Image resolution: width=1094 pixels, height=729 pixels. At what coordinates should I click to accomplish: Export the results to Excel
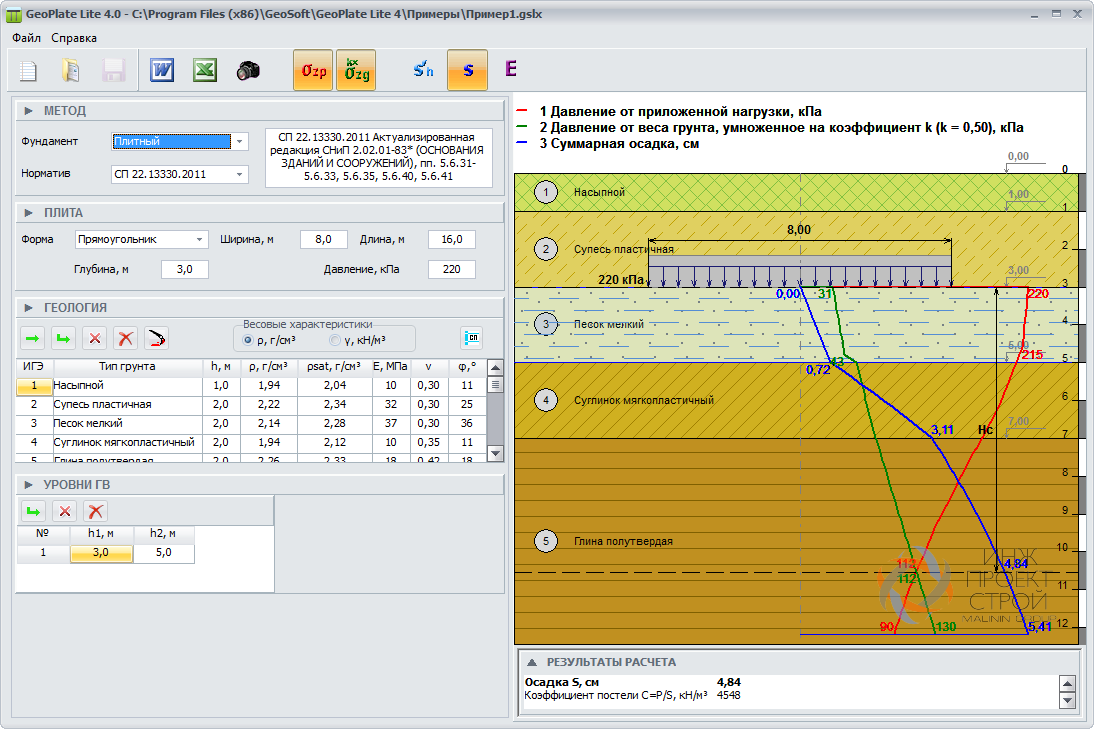tap(204, 70)
